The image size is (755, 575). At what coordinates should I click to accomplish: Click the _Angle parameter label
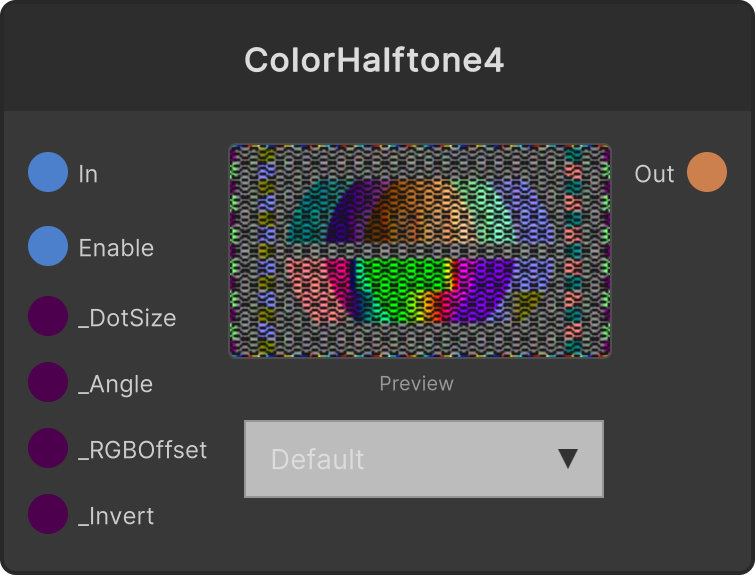tap(116, 385)
